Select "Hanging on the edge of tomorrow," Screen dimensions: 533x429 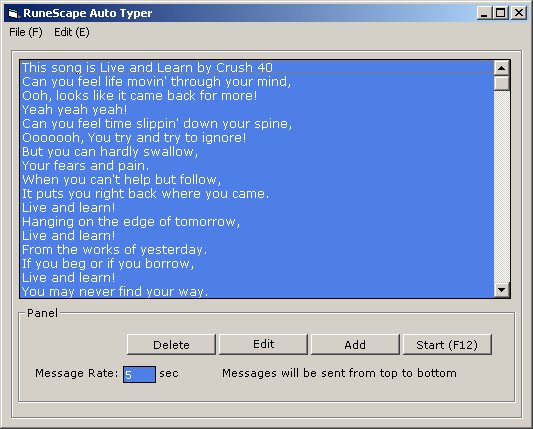(x=257, y=222)
